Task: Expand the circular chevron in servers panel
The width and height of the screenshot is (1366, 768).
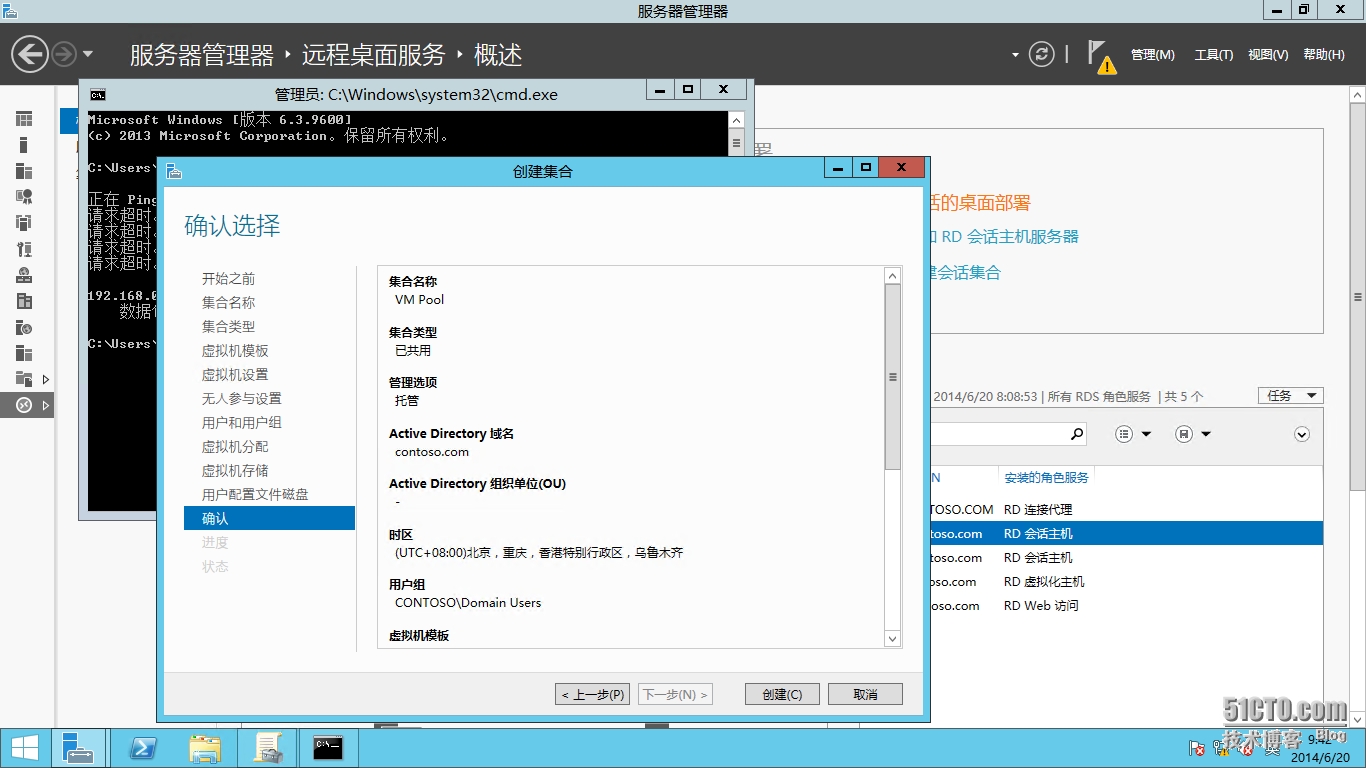Action: tap(1302, 434)
